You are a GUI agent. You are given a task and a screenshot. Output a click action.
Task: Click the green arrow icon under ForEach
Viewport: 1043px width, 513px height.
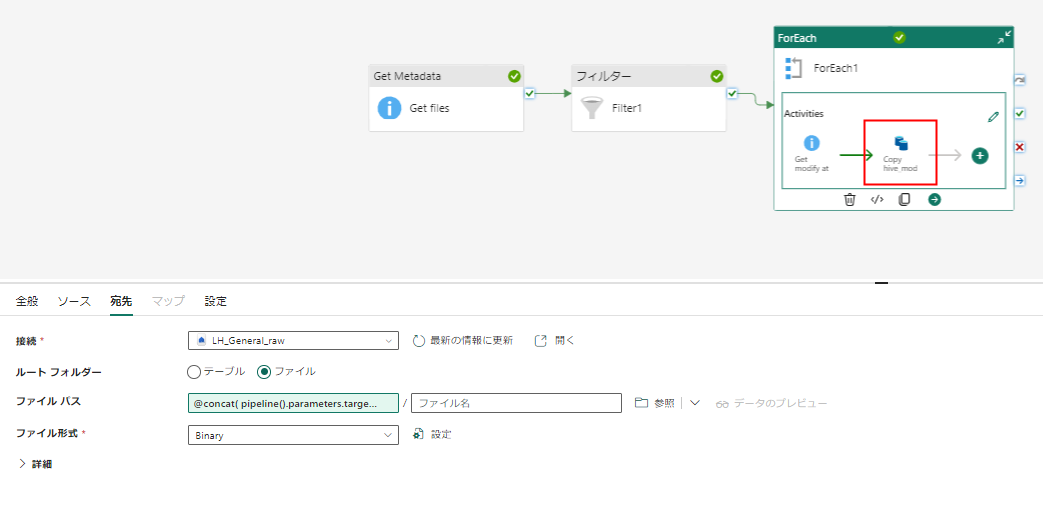coord(935,200)
